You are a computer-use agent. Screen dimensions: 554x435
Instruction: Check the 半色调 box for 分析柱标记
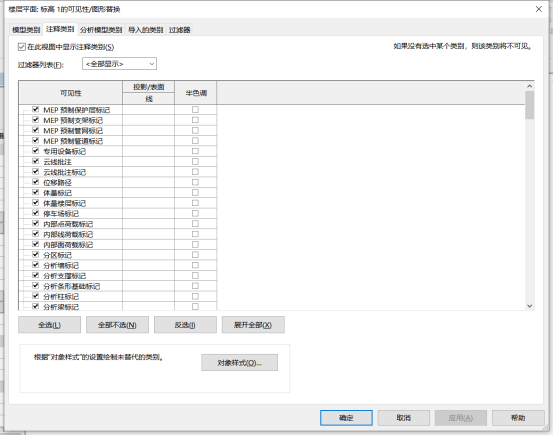pyautogui.click(x=195, y=296)
